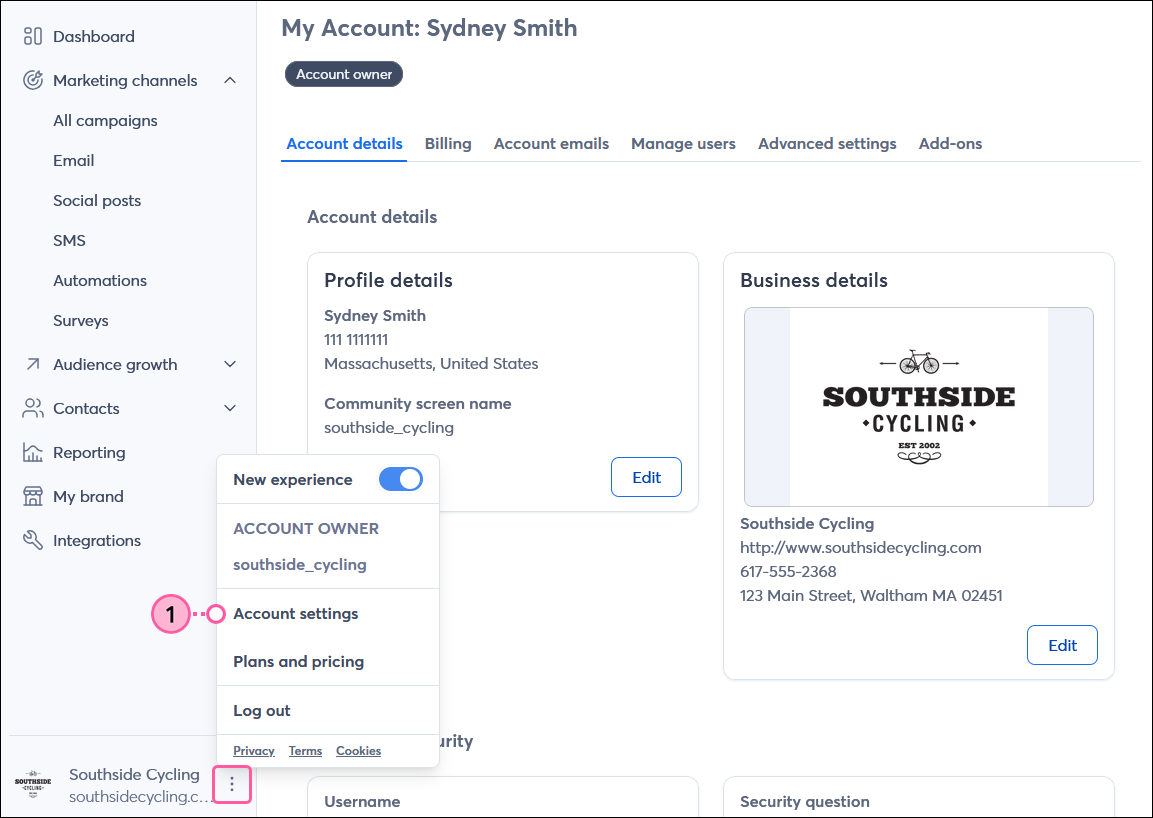Screen dimensions: 1153x818
Task: Open the three-dot account menu
Action: (x=232, y=784)
